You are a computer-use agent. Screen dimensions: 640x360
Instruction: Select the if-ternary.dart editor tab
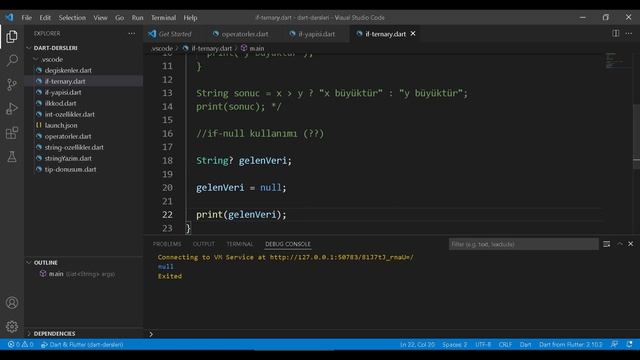(385, 34)
